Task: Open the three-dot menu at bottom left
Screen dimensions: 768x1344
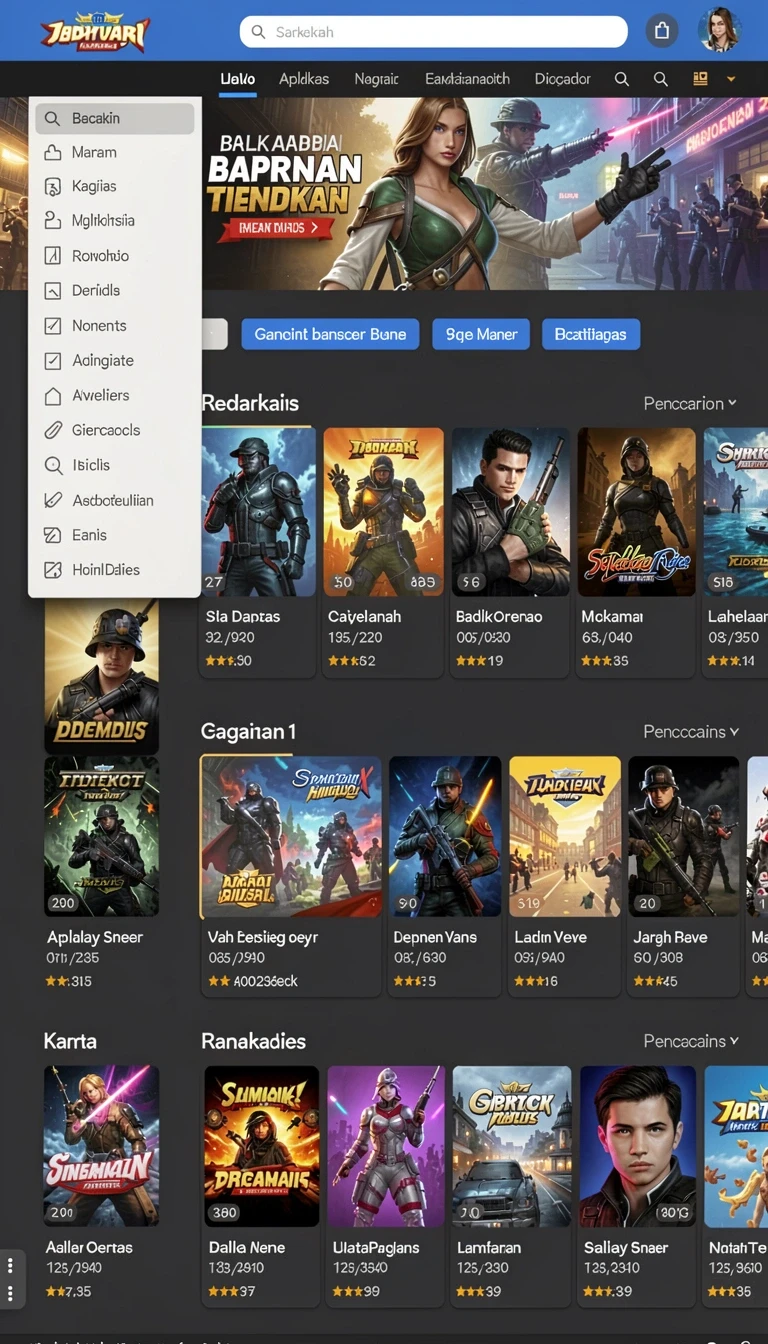Action: (x=10, y=1278)
